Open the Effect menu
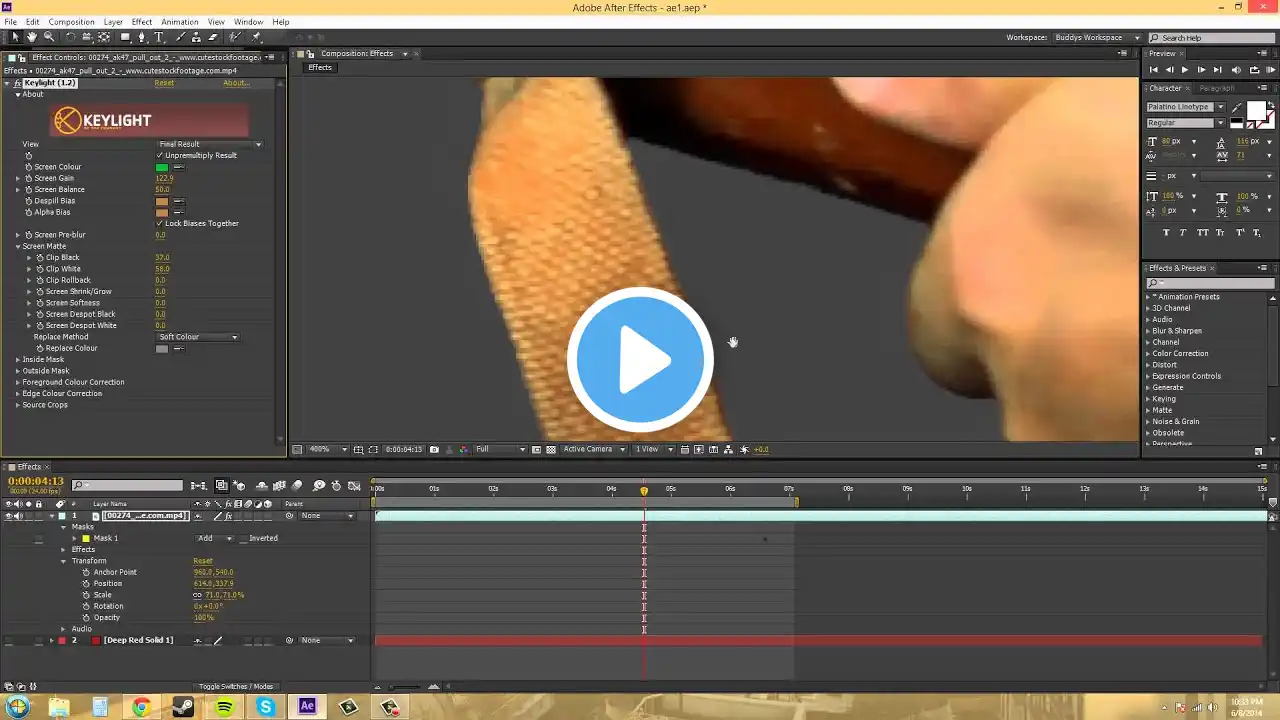The image size is (1280, 720). tap(142, 22)
